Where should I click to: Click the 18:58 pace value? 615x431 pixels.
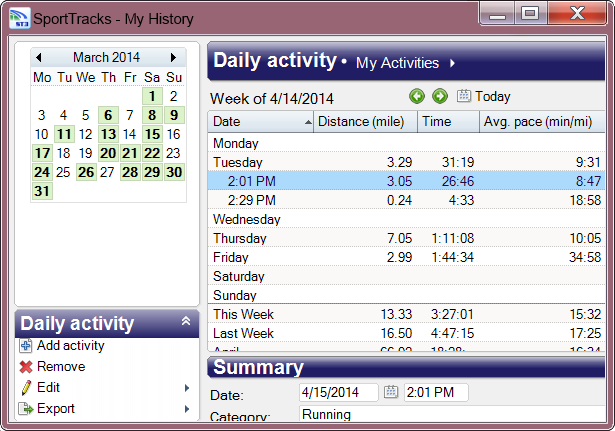(585, 200)
